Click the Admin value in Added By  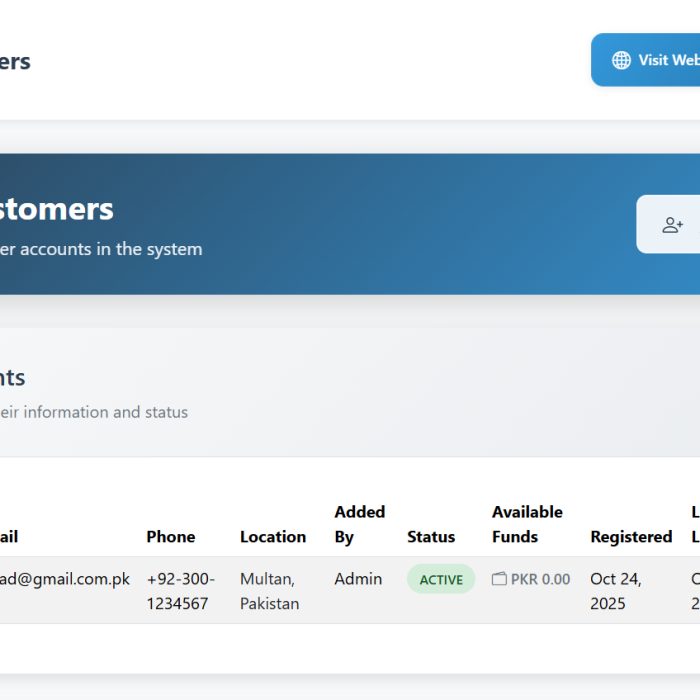[356, 579]
